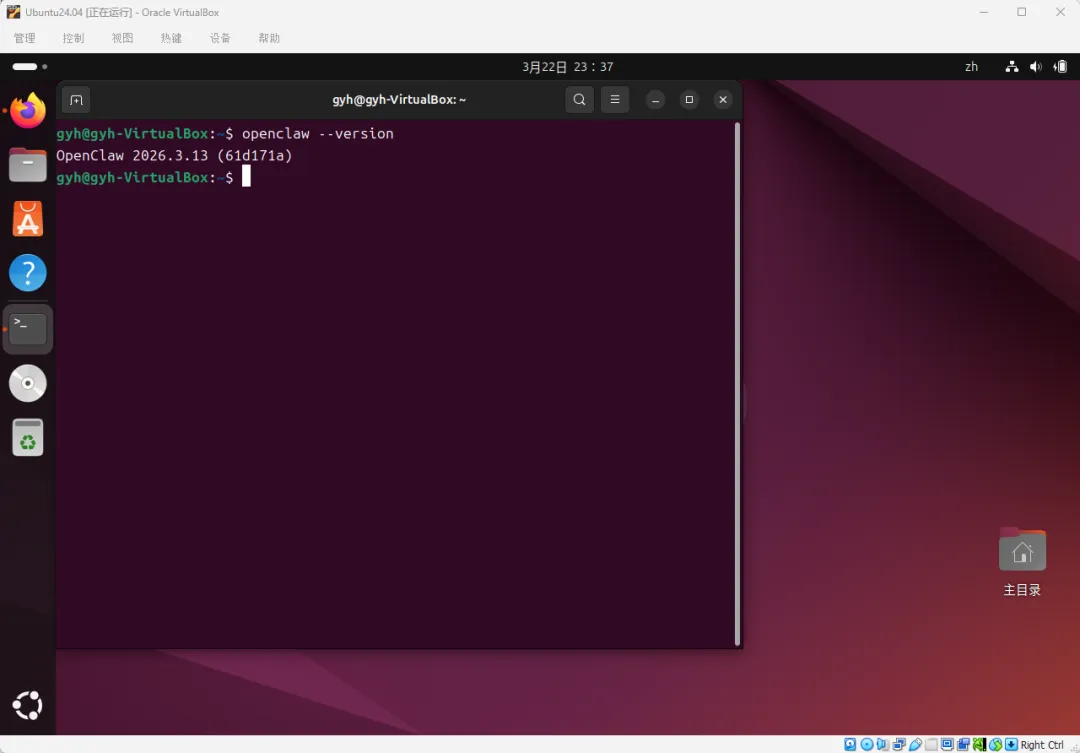Click the VirtualBox network adapter status icon
Image resolution: width=1080 pixels, height=753 pixels.
899,744
